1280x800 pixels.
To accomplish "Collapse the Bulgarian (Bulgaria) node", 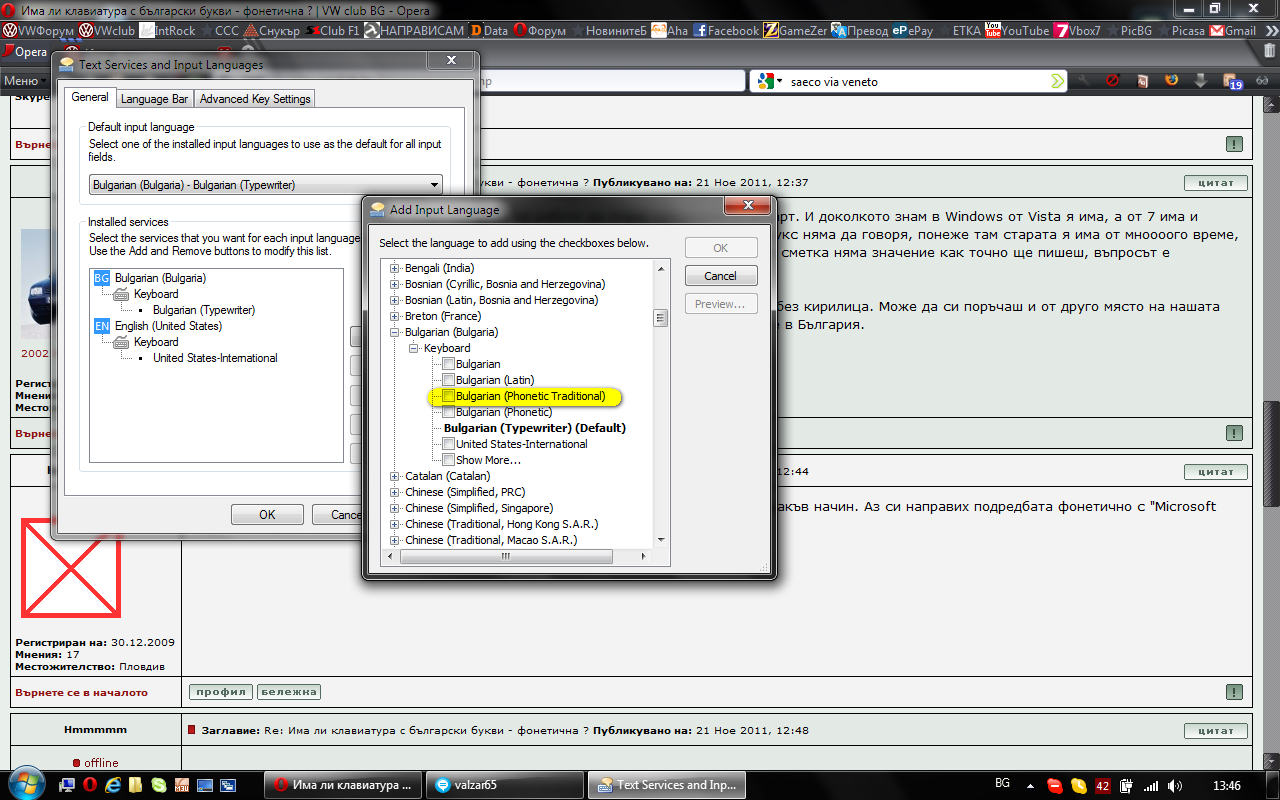I will (395, 332).
